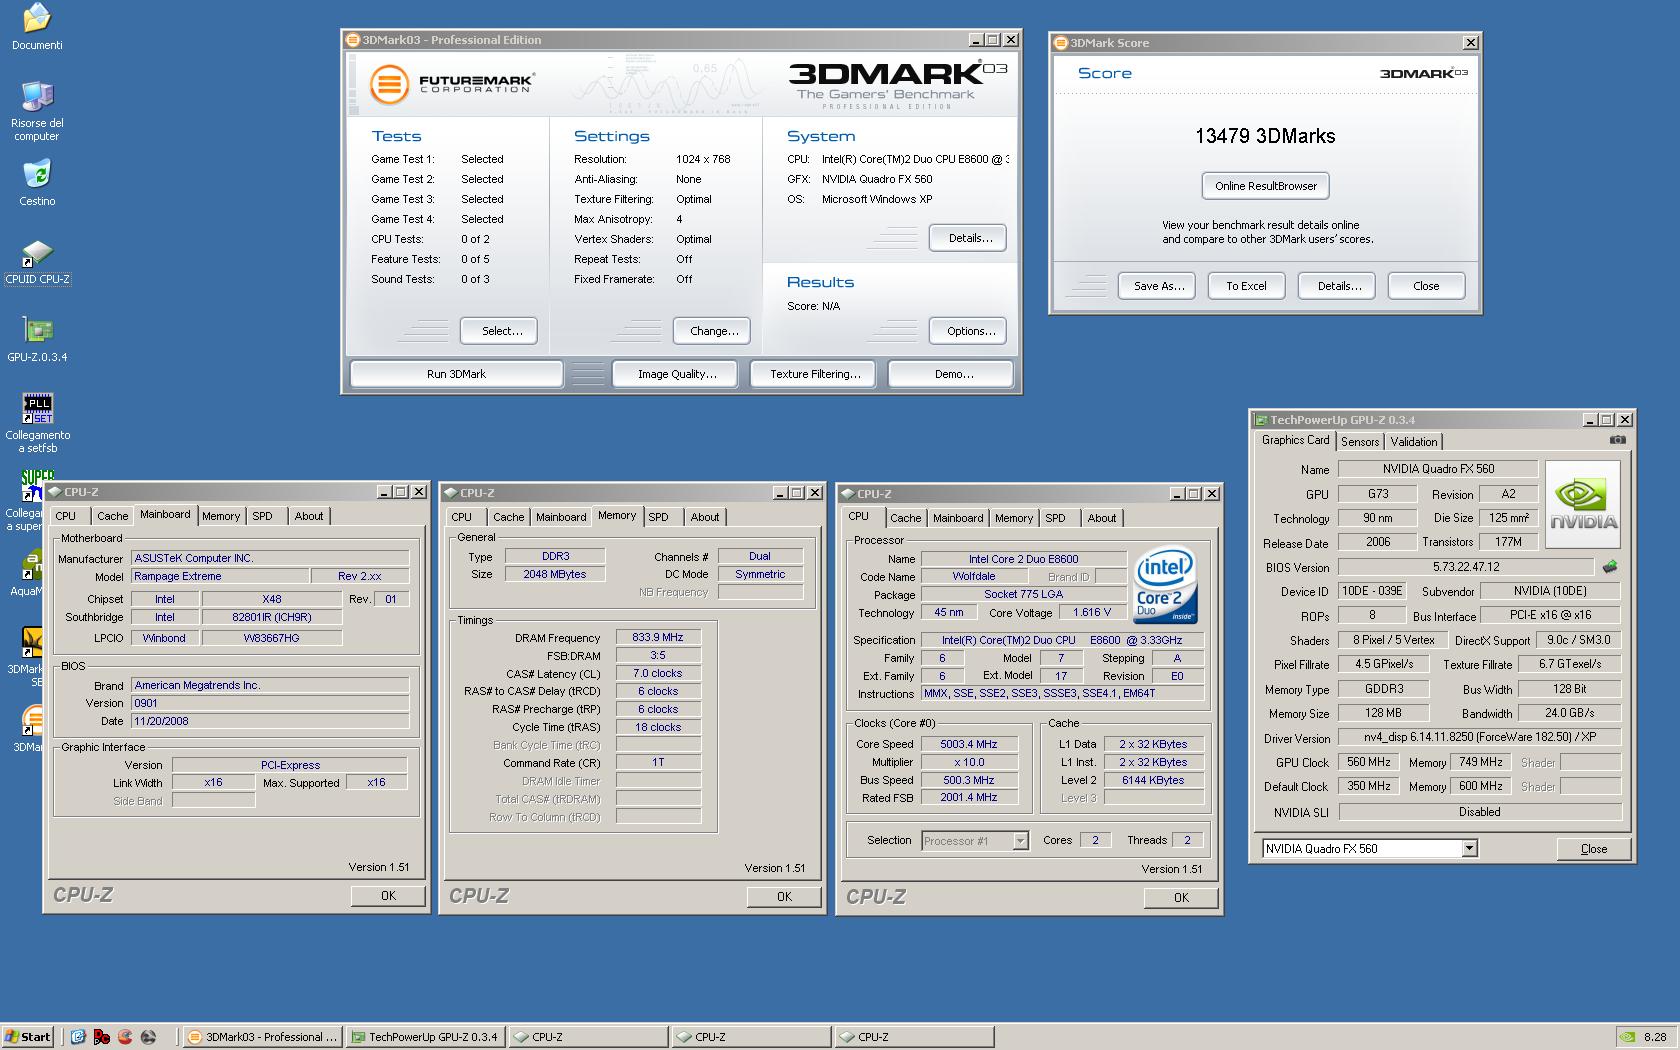Screen dimensions: 1680x1050
Task: Switch to TechPowerUp GPU-Z taskbar item
Action: click(x=426, y=1037)
